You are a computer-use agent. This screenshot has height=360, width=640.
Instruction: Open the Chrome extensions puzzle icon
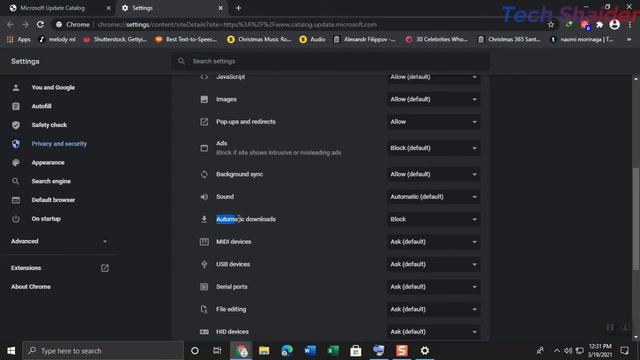600,24
